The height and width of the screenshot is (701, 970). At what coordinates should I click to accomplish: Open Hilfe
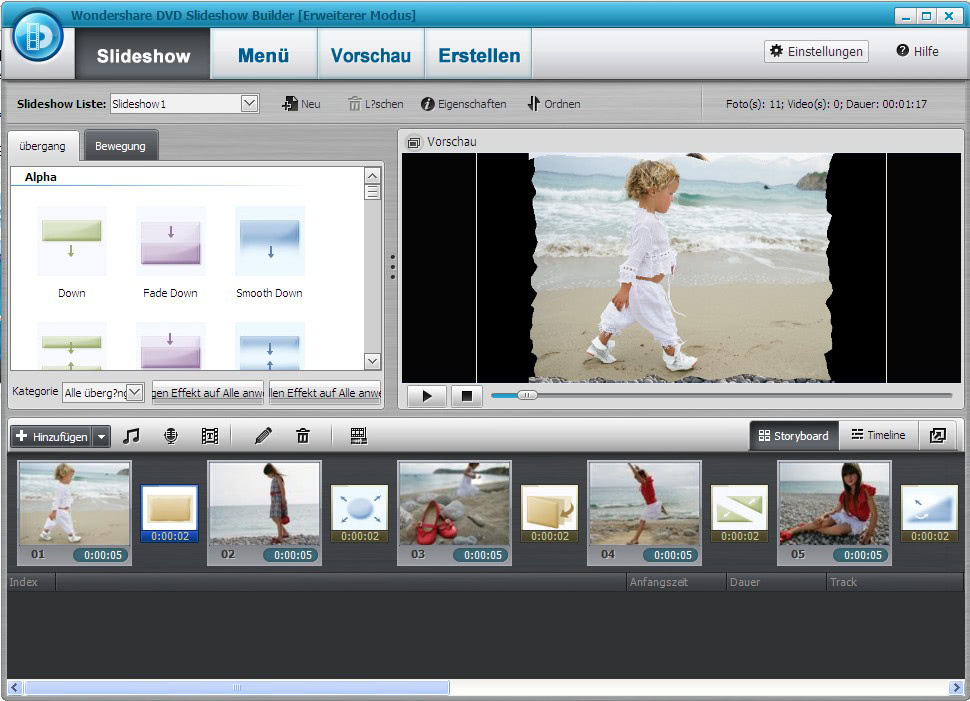[916, 51]
